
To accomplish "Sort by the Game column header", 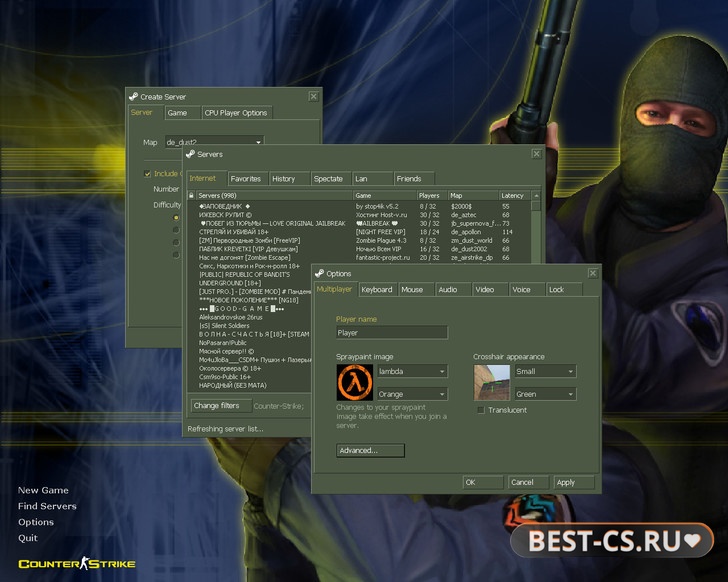I will (x=384, y=195).
